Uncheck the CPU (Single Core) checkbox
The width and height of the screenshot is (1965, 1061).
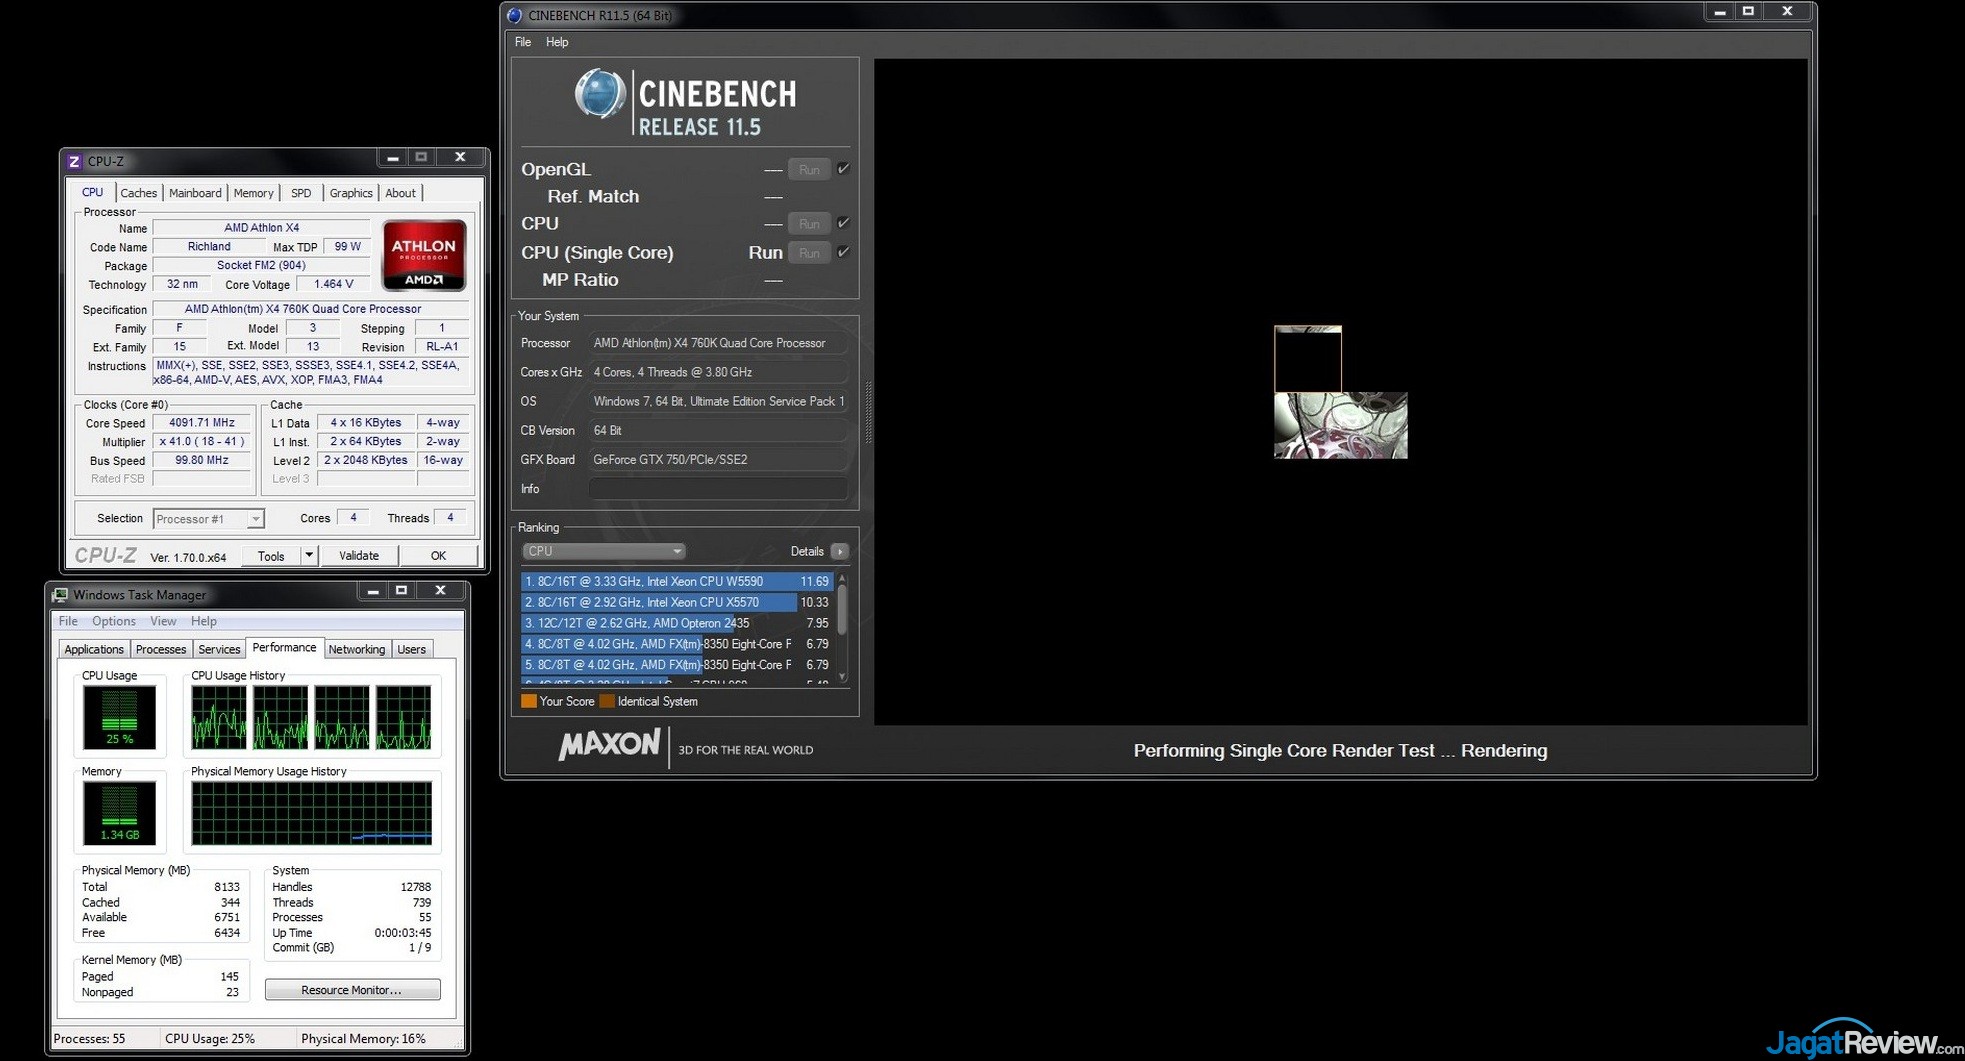coord(843,252)
